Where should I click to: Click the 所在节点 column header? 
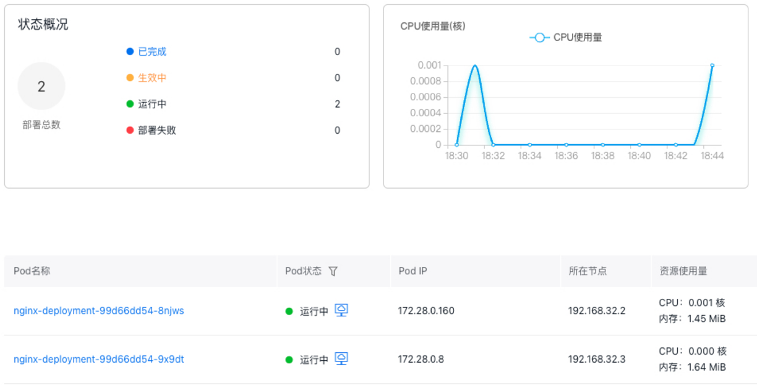tap(587, 271)
